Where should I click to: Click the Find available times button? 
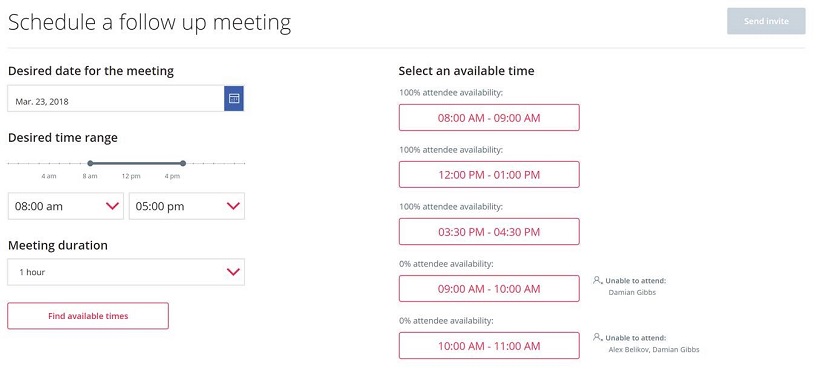[88, 316]
